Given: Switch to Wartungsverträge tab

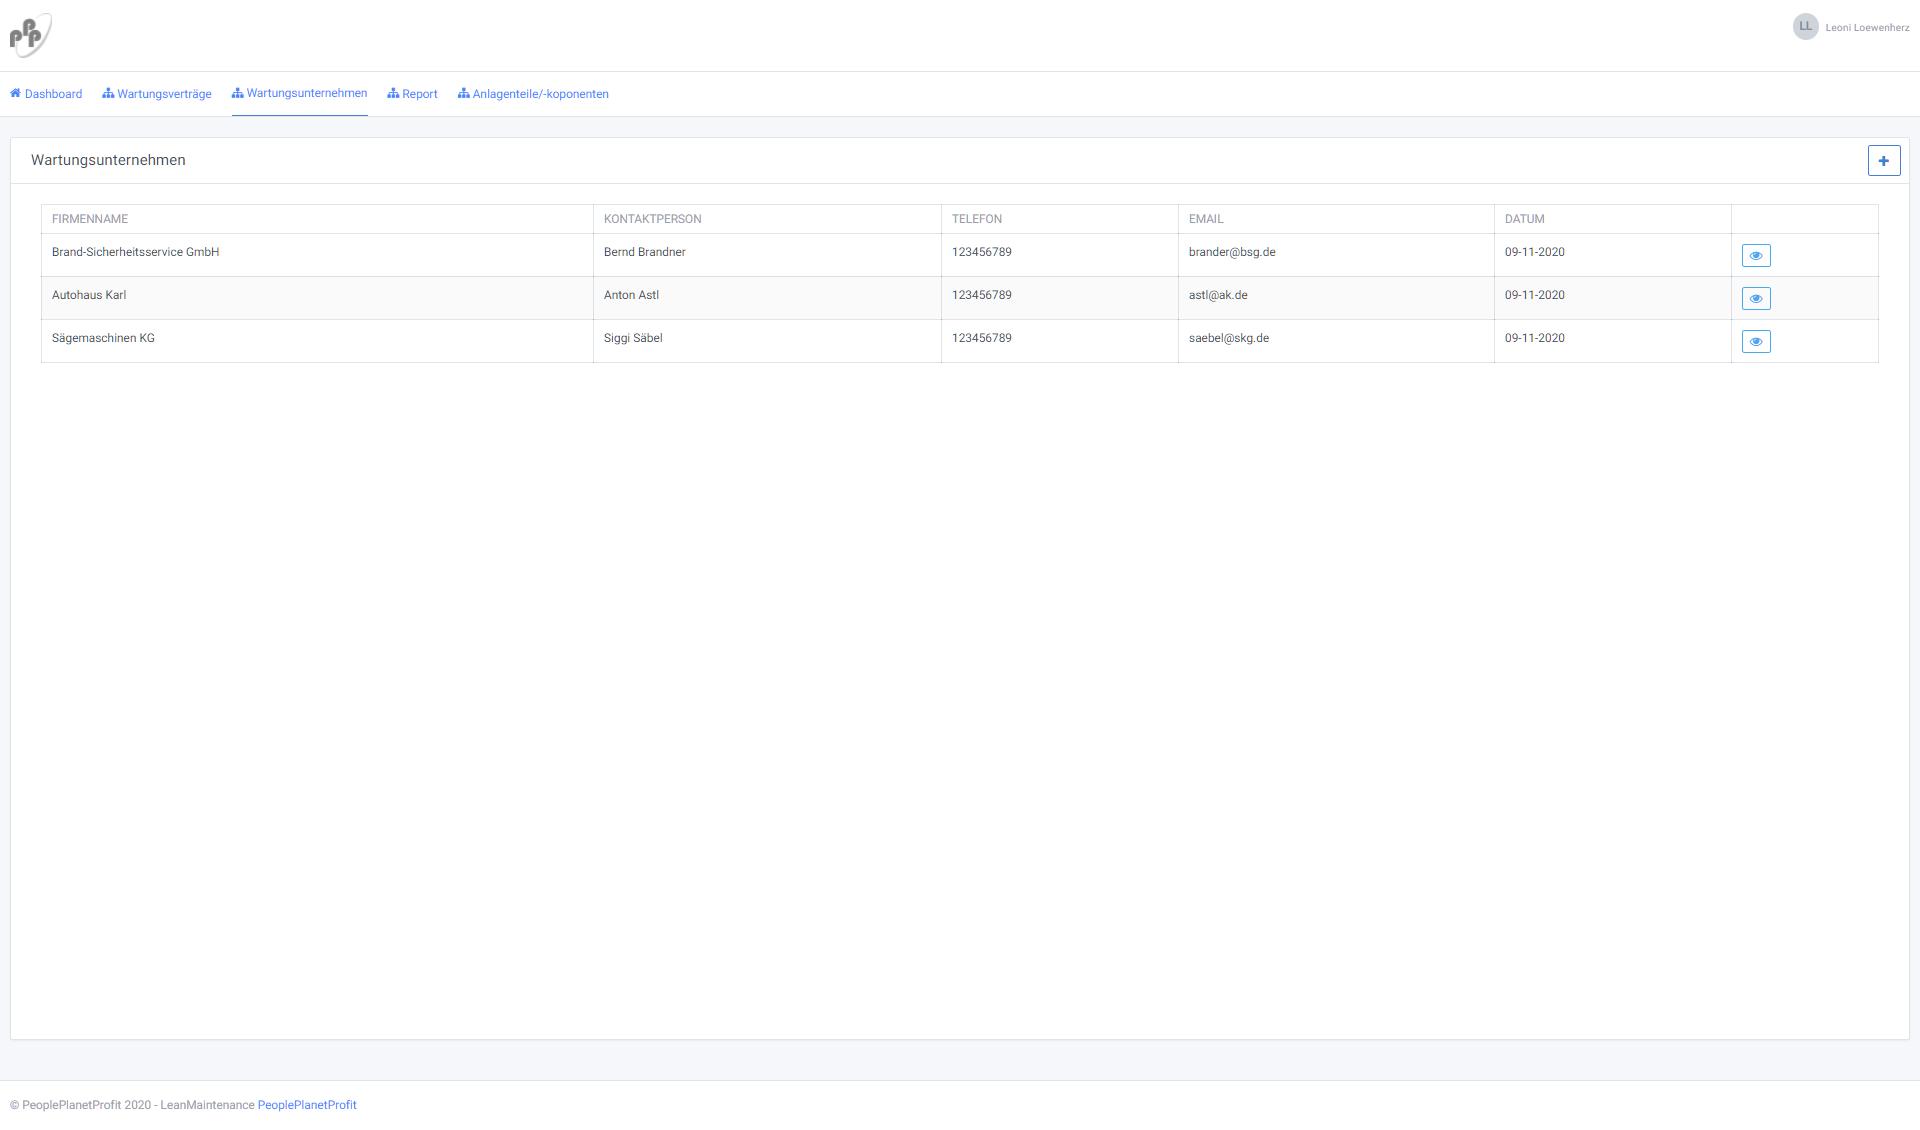Looking at the screenshot, I should [157, 94].
